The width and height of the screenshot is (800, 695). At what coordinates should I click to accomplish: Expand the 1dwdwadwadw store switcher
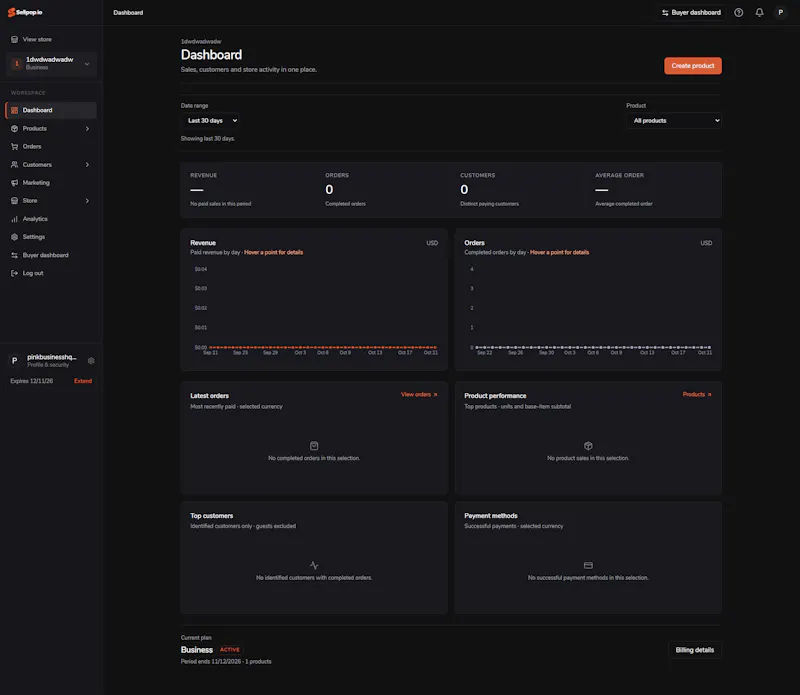(x=51, y=64)
